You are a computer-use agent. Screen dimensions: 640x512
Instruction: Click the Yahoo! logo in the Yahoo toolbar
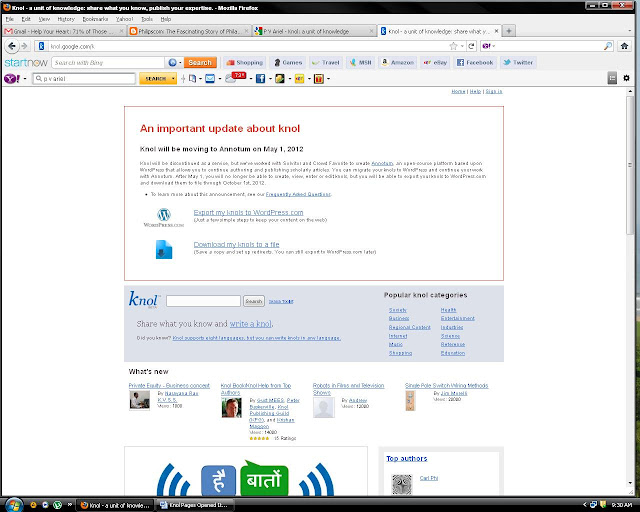[x=11, y=78]
